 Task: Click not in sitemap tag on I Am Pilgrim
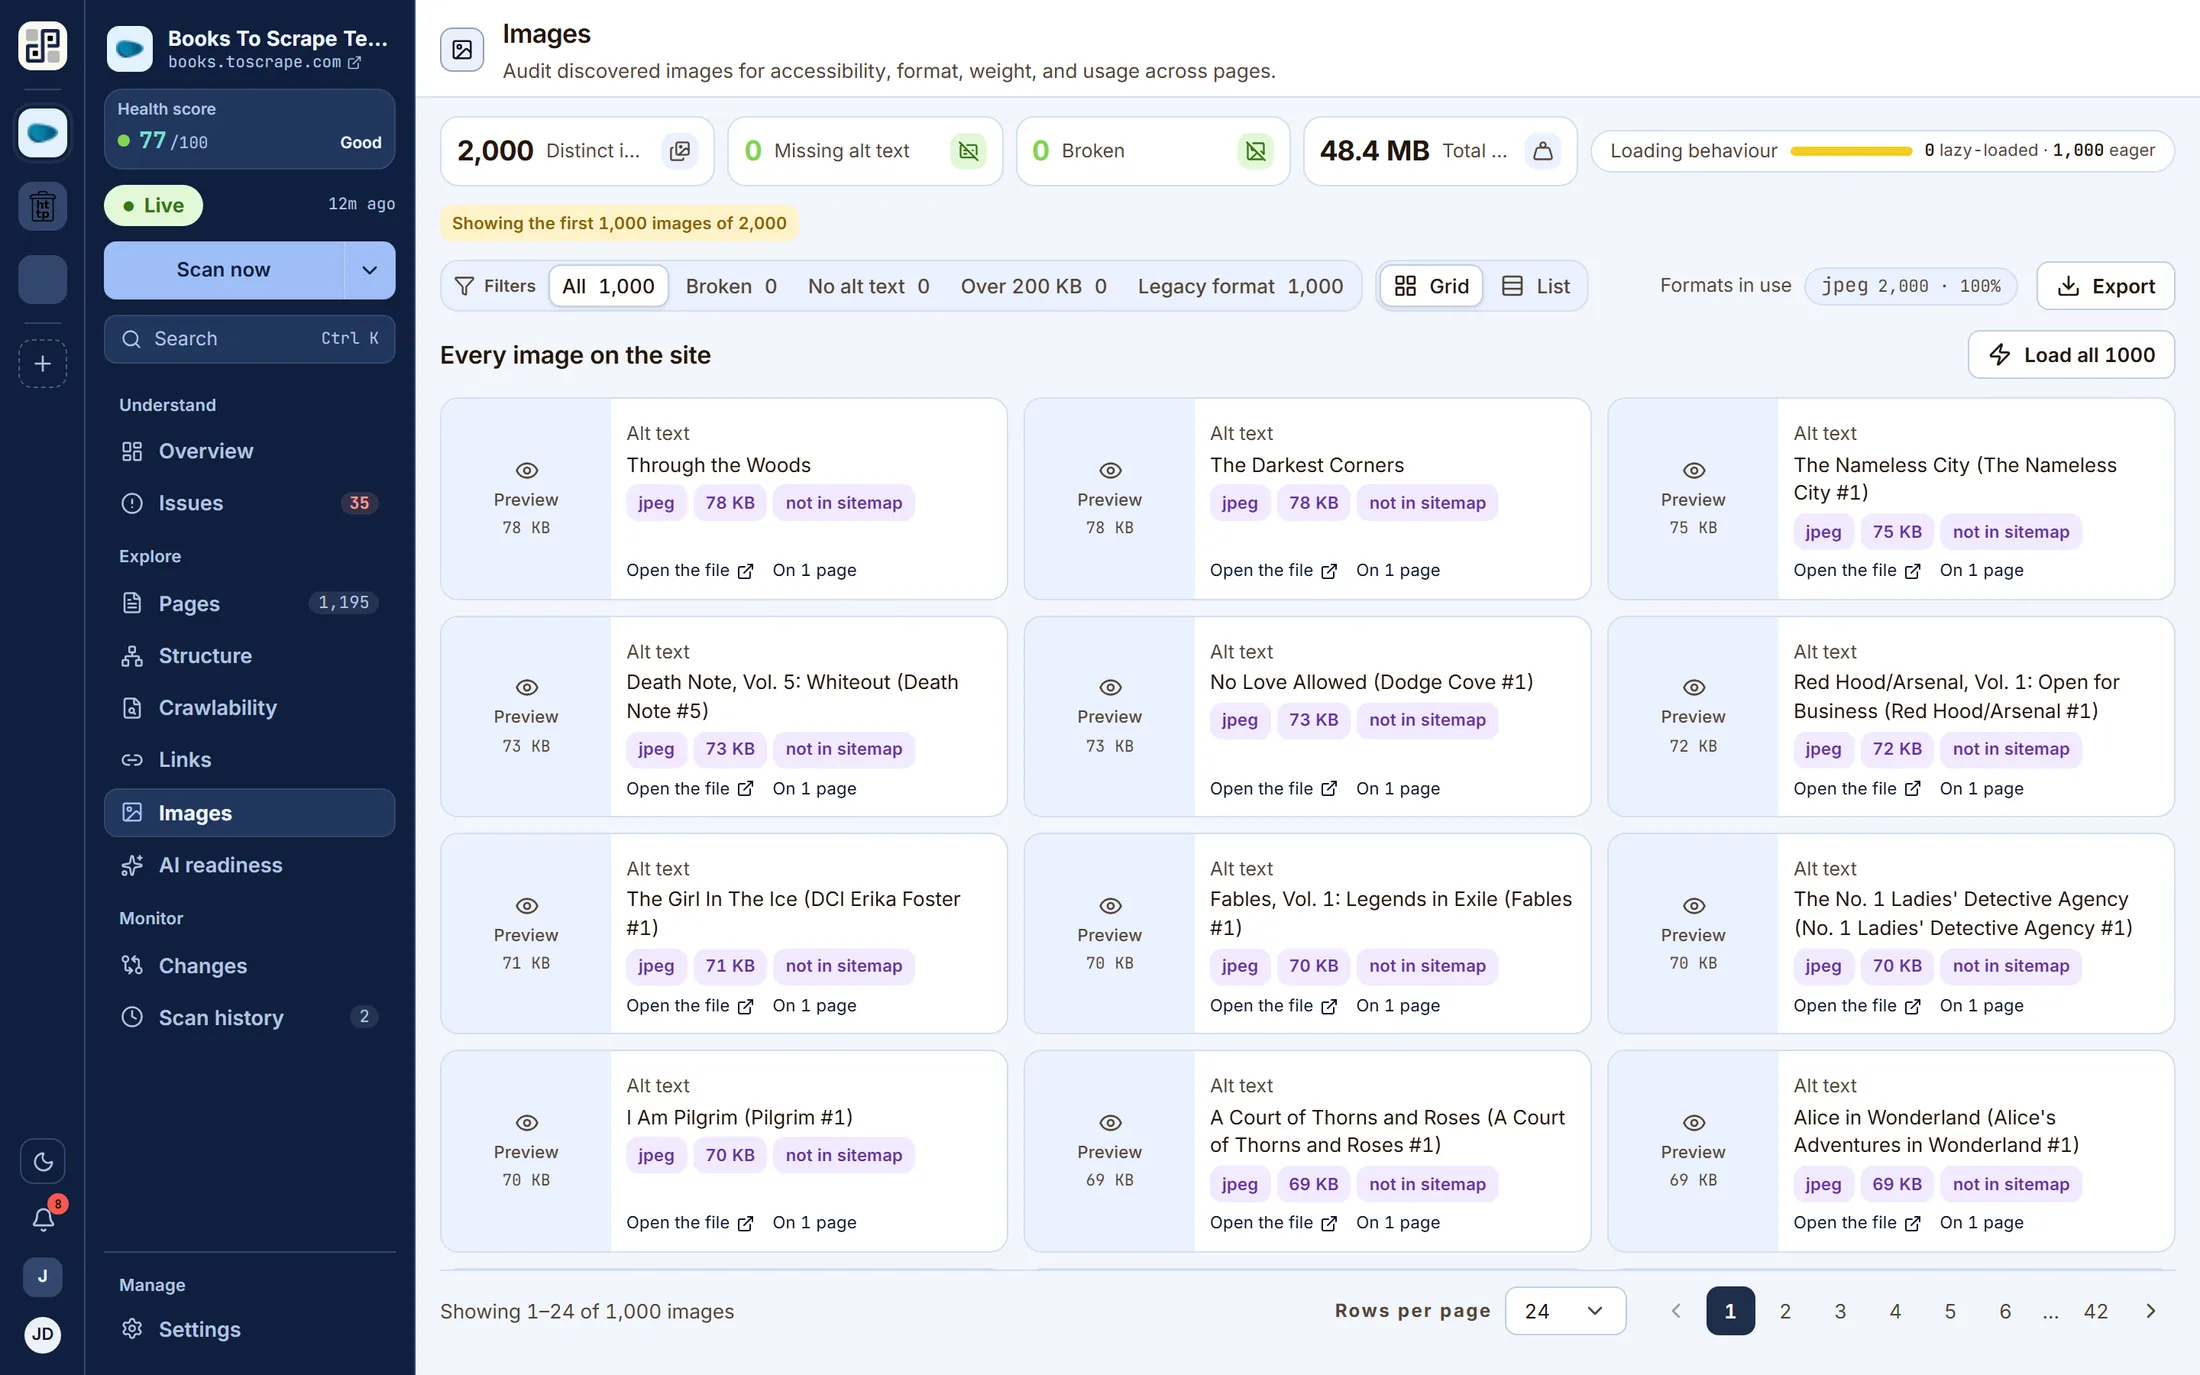tap(844, 1155)
